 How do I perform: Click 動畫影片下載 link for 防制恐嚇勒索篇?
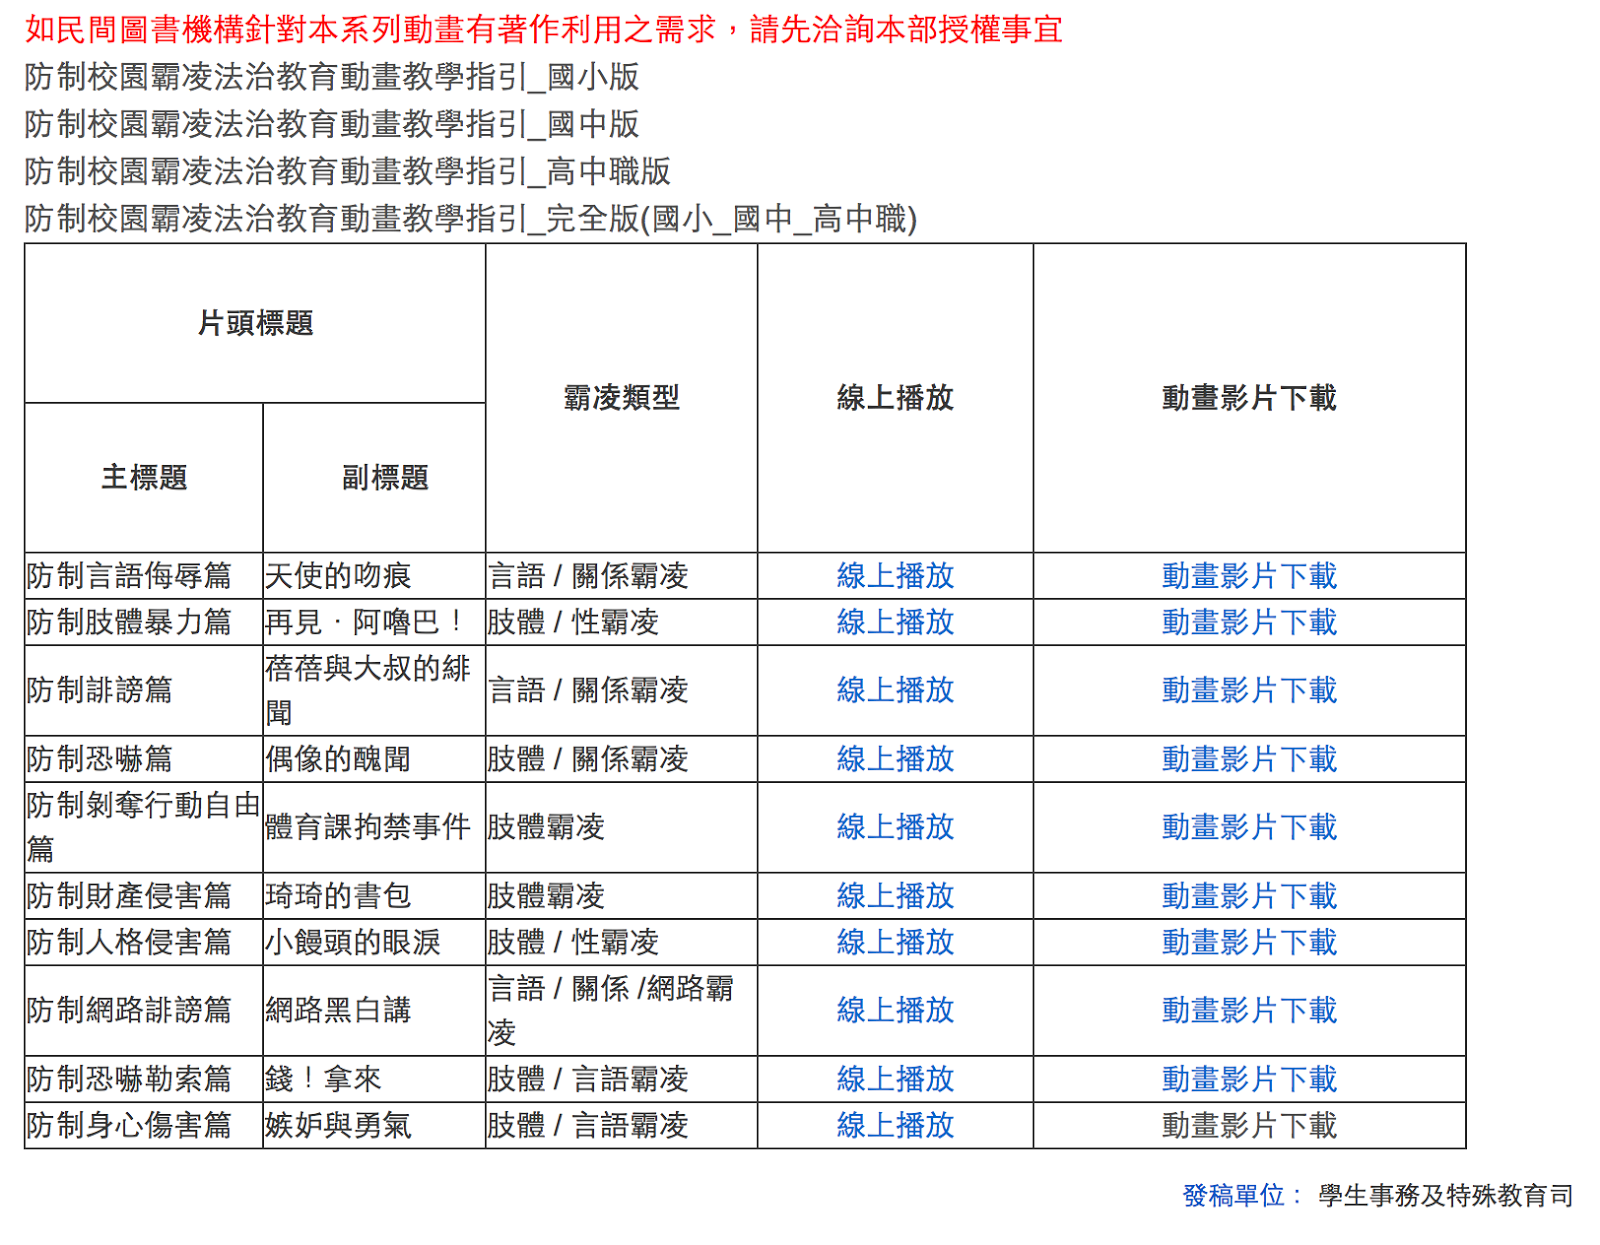(1249, 1079)
